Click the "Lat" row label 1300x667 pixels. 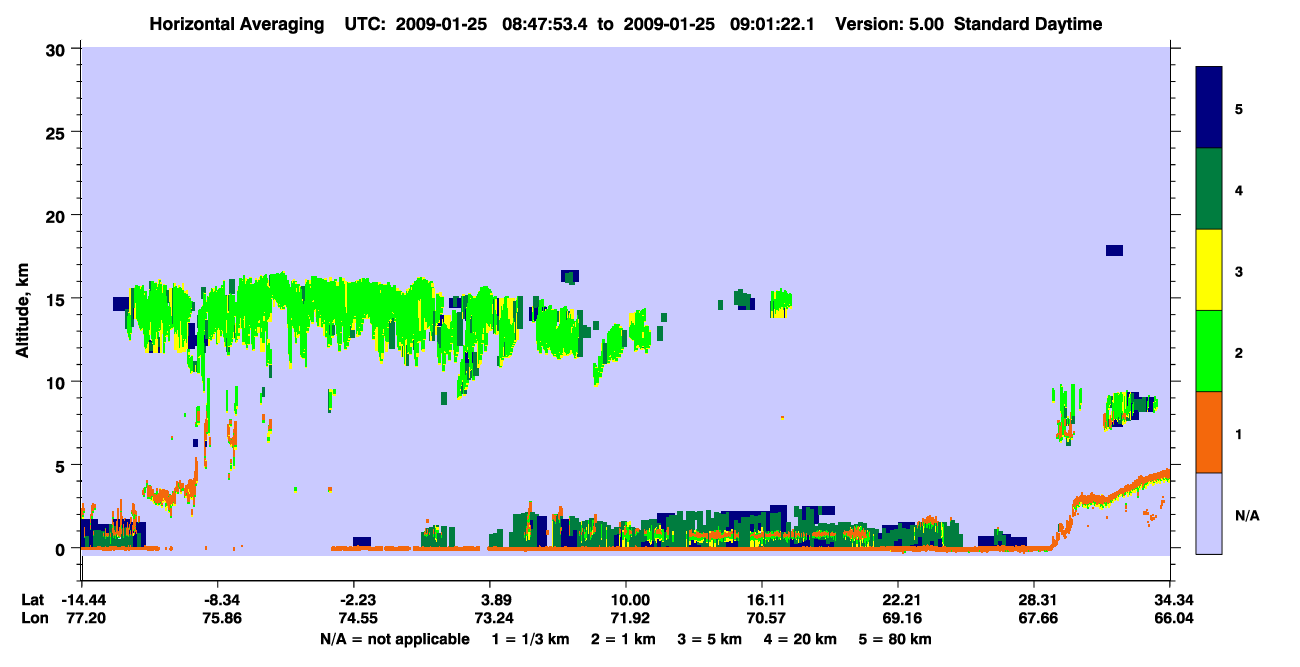pyautogui.click(x=33, y=600)
